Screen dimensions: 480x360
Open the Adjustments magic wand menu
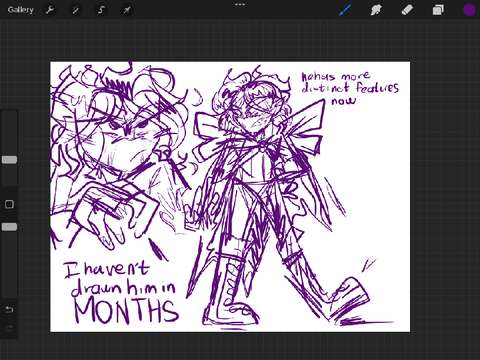point(76,10)
